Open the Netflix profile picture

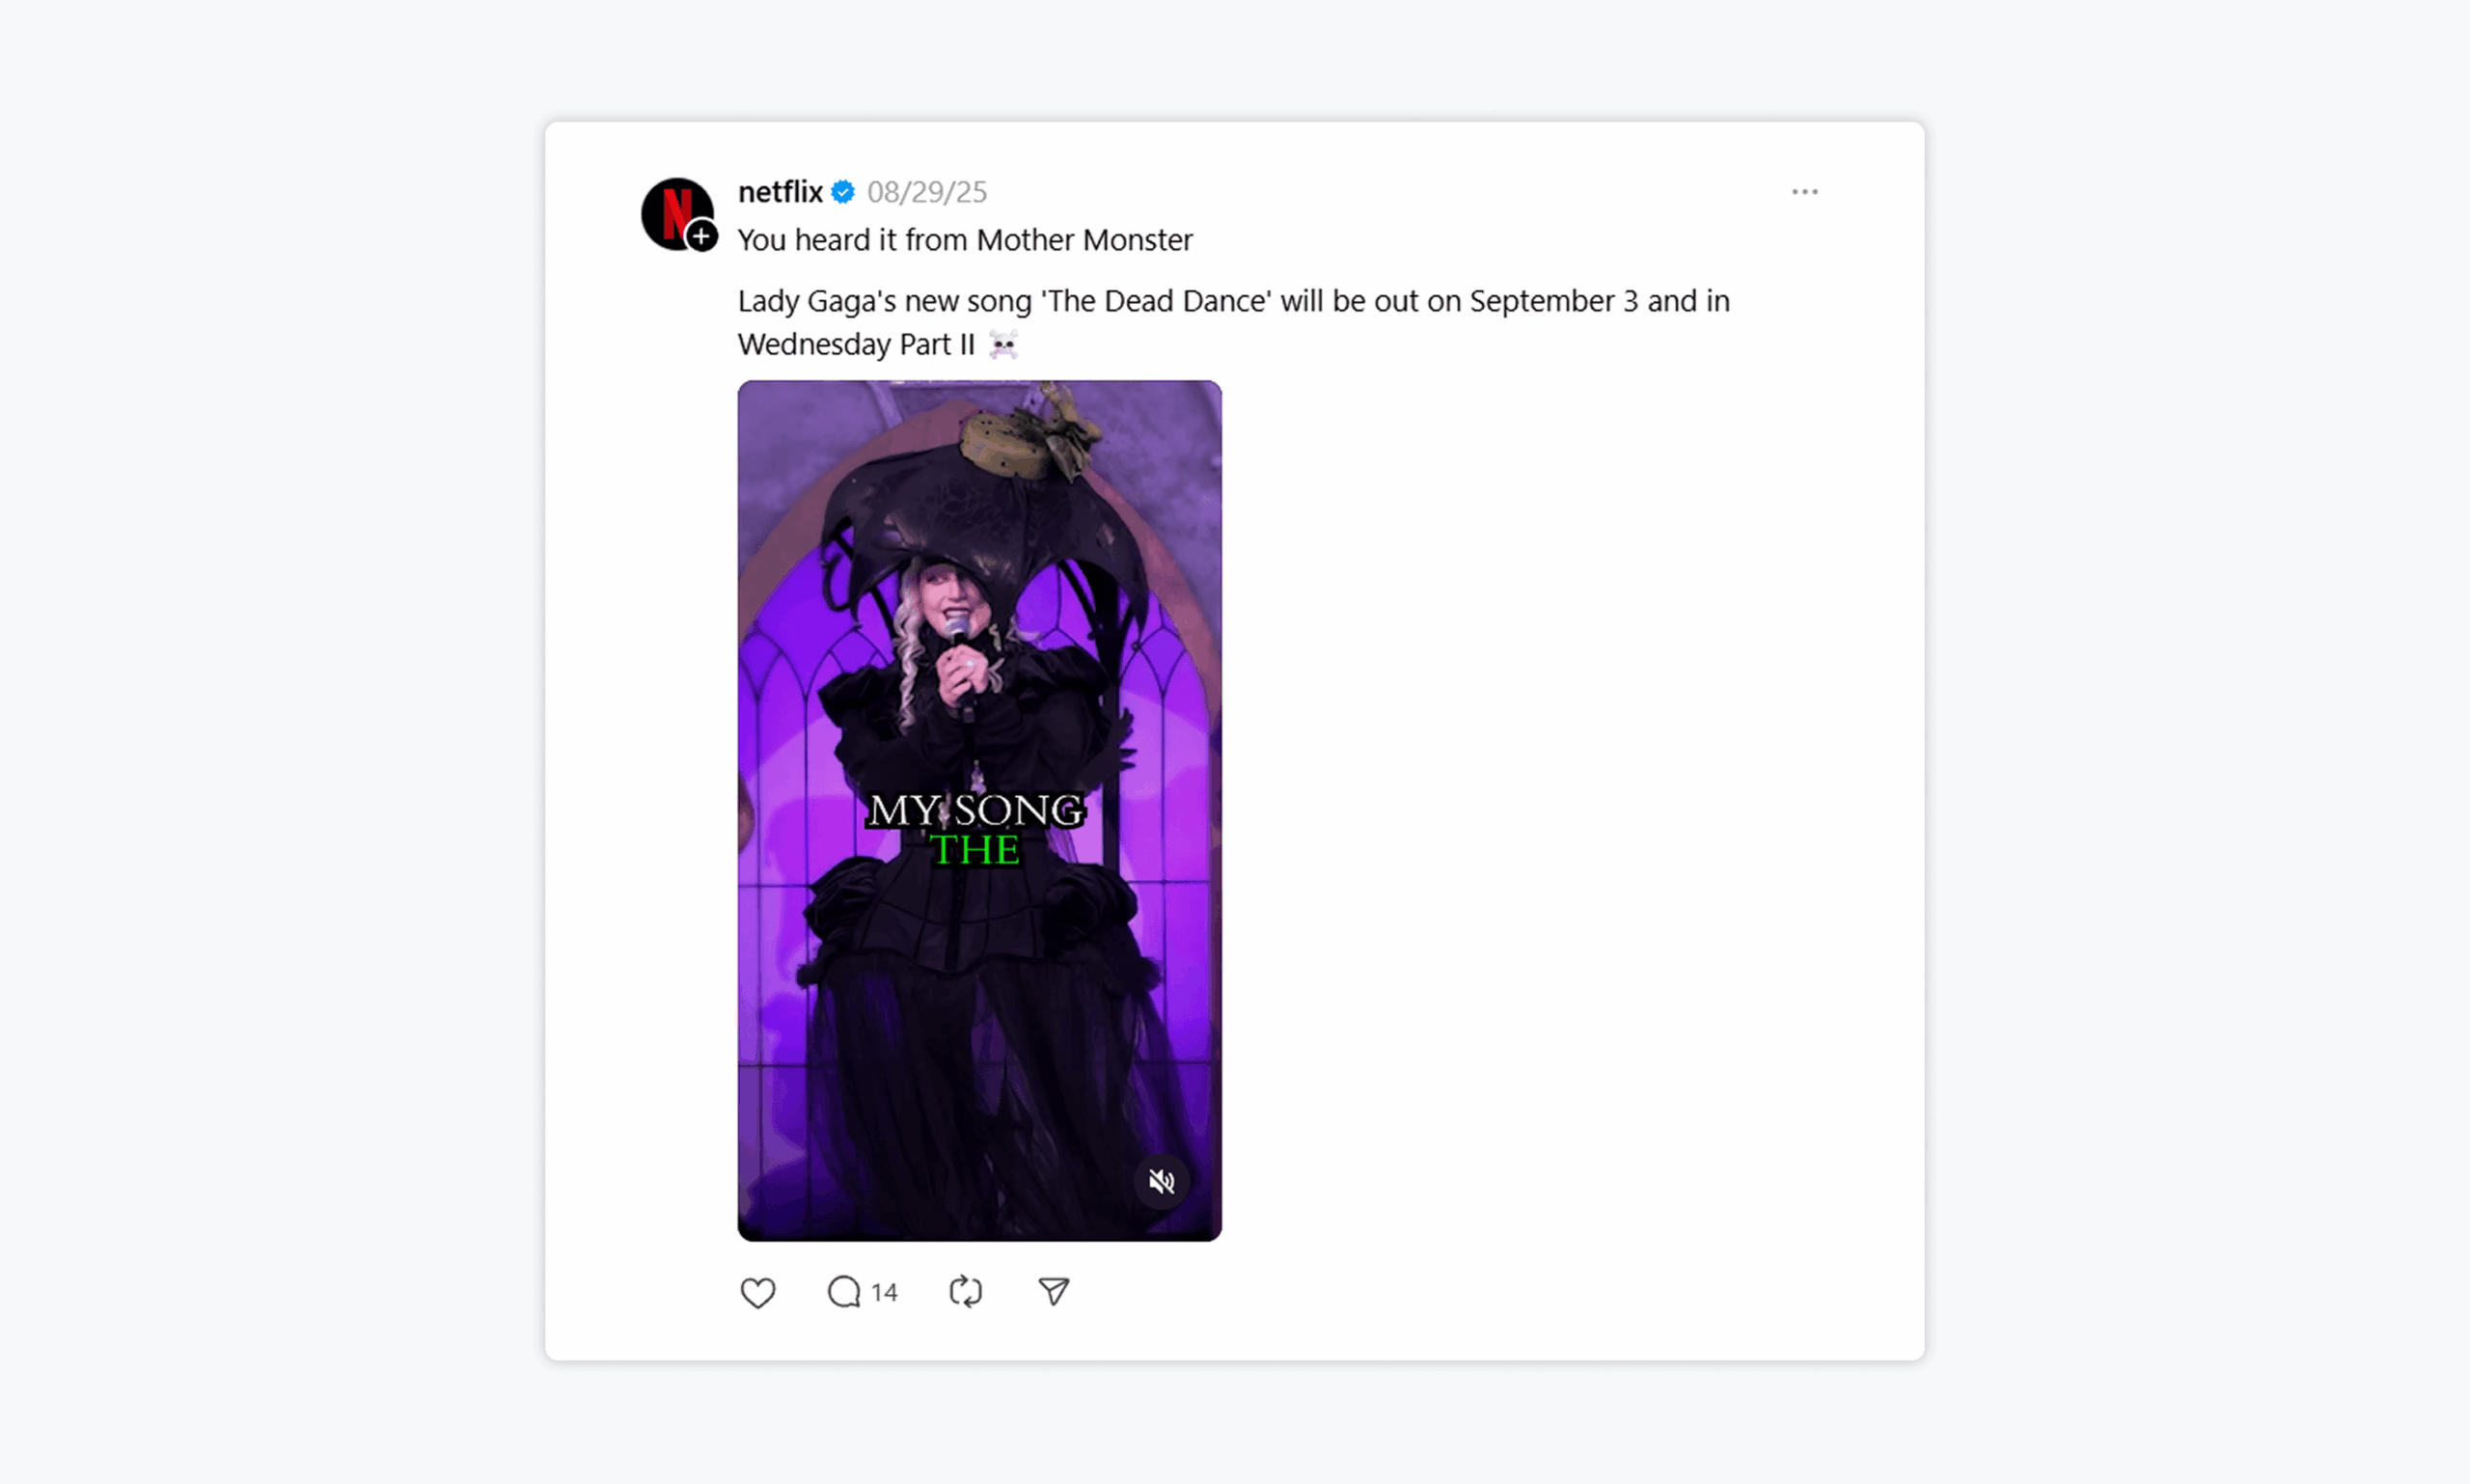[677, 213]
